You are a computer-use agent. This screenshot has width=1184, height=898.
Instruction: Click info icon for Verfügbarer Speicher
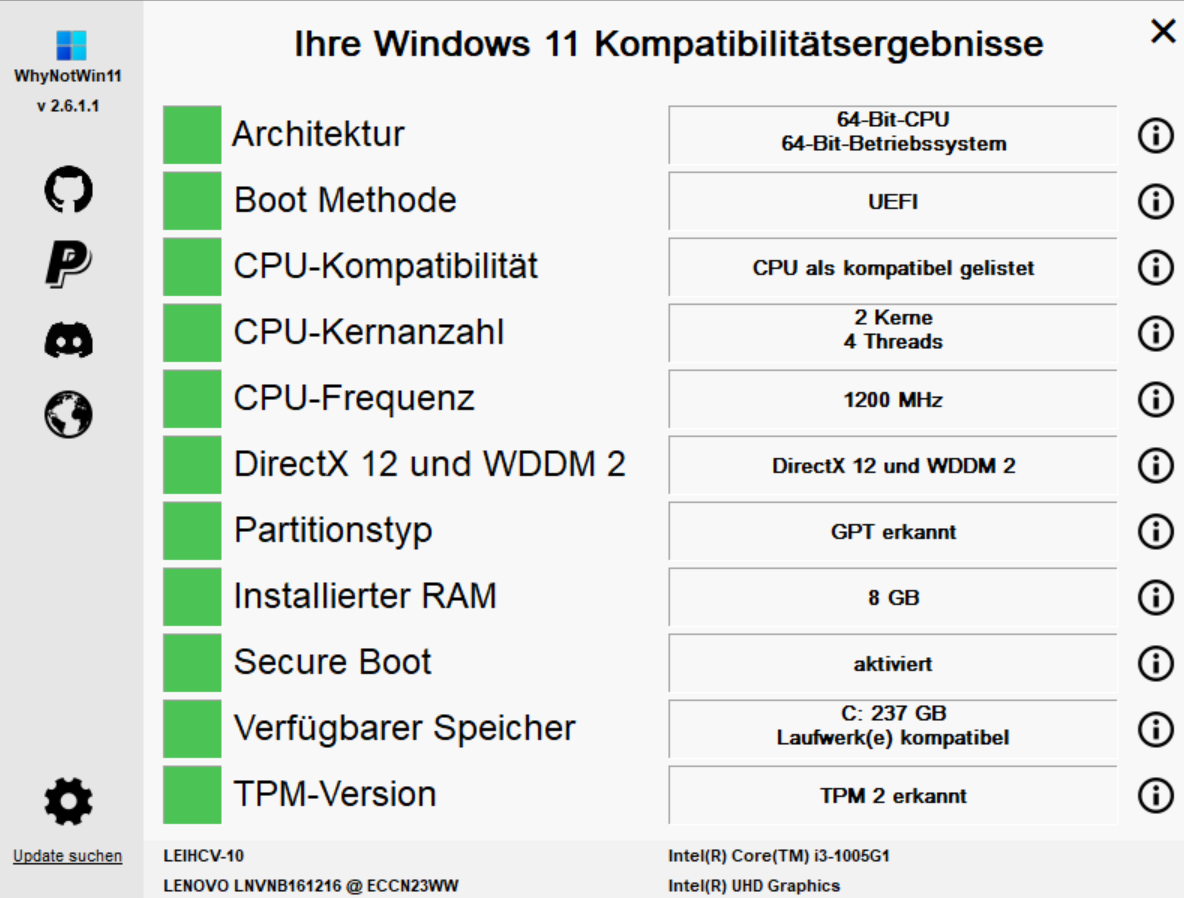tap(1155, 730)
